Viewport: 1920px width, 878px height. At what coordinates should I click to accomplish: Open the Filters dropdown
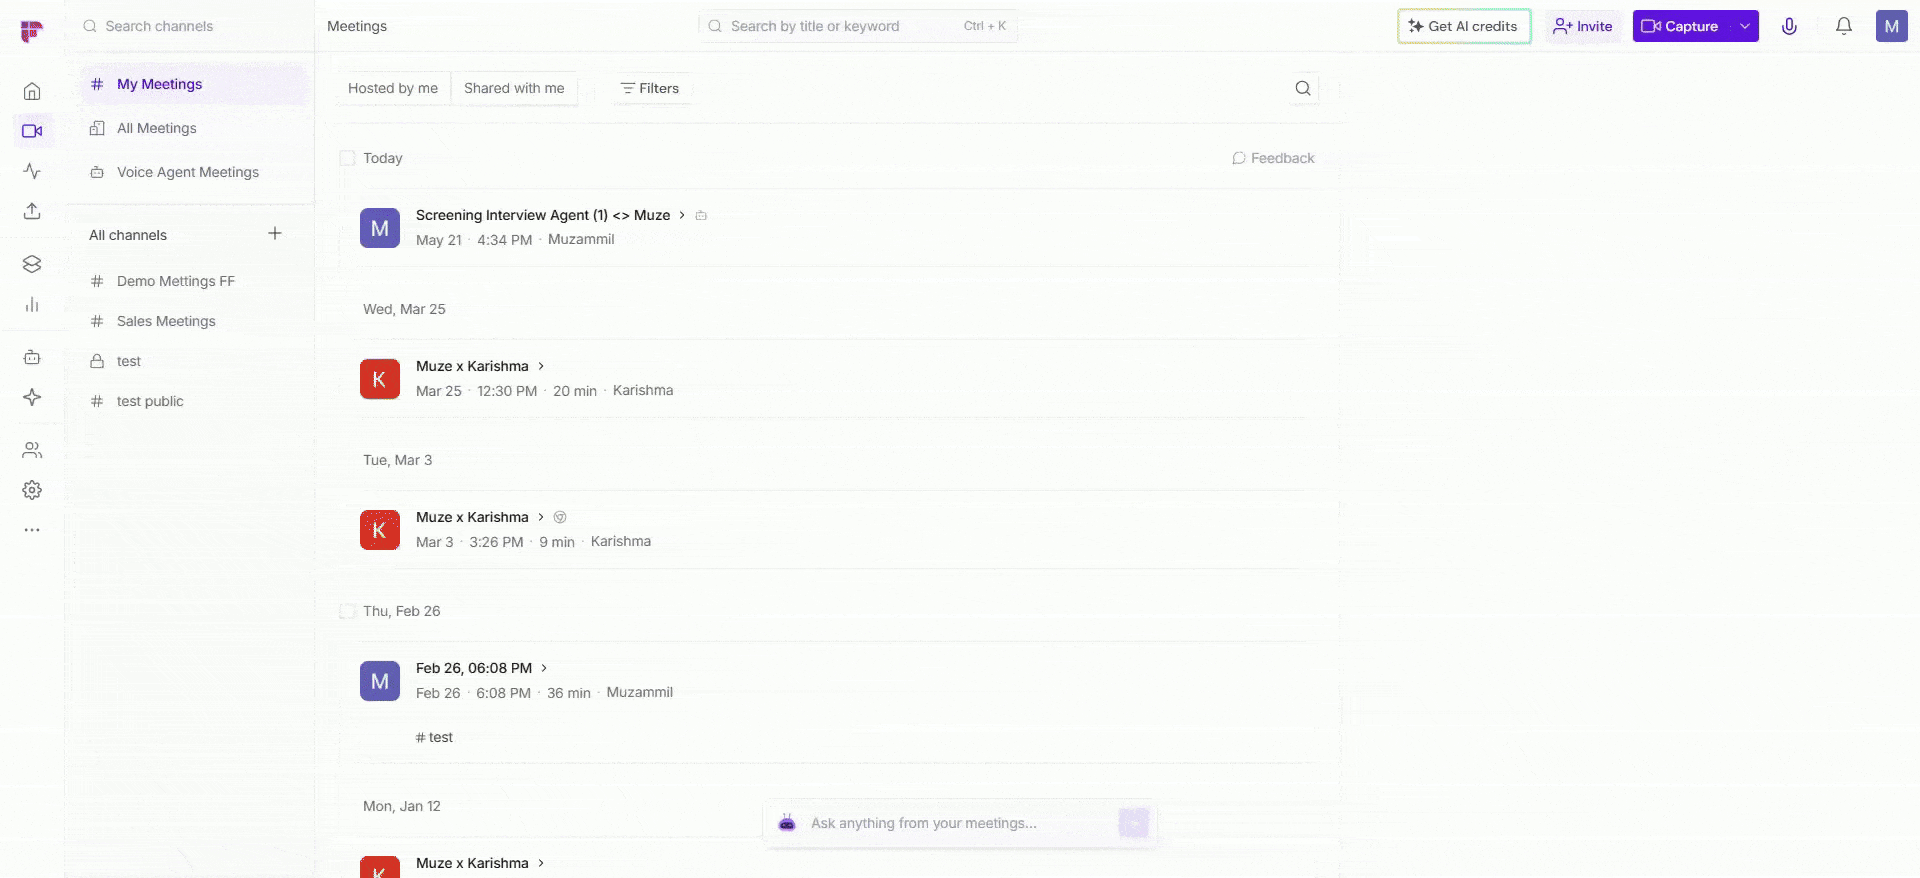click(x=650, y=88)
